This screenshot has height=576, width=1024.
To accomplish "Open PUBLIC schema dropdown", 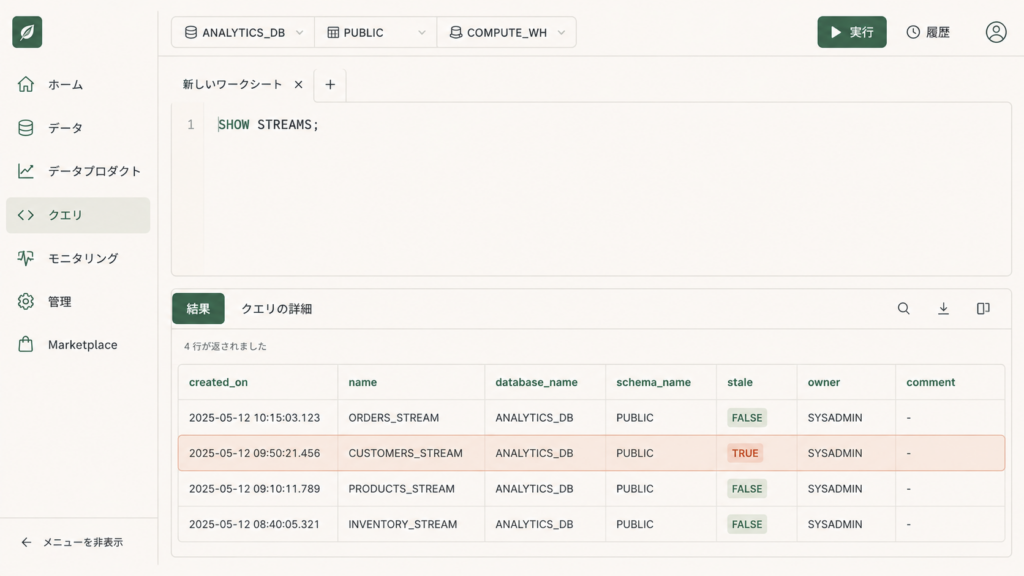I will click(376, 32).
